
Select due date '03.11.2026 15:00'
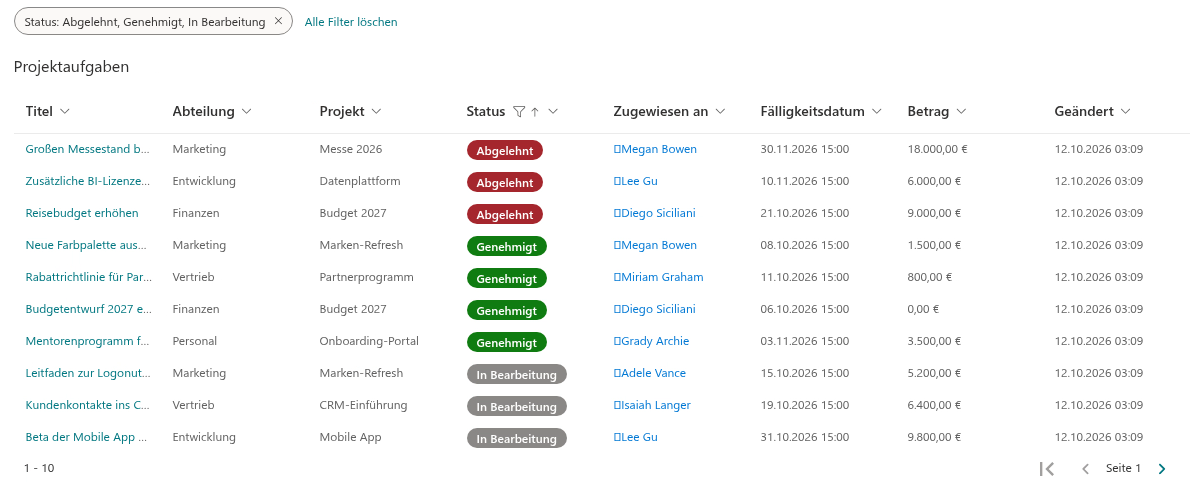(804, 341)
